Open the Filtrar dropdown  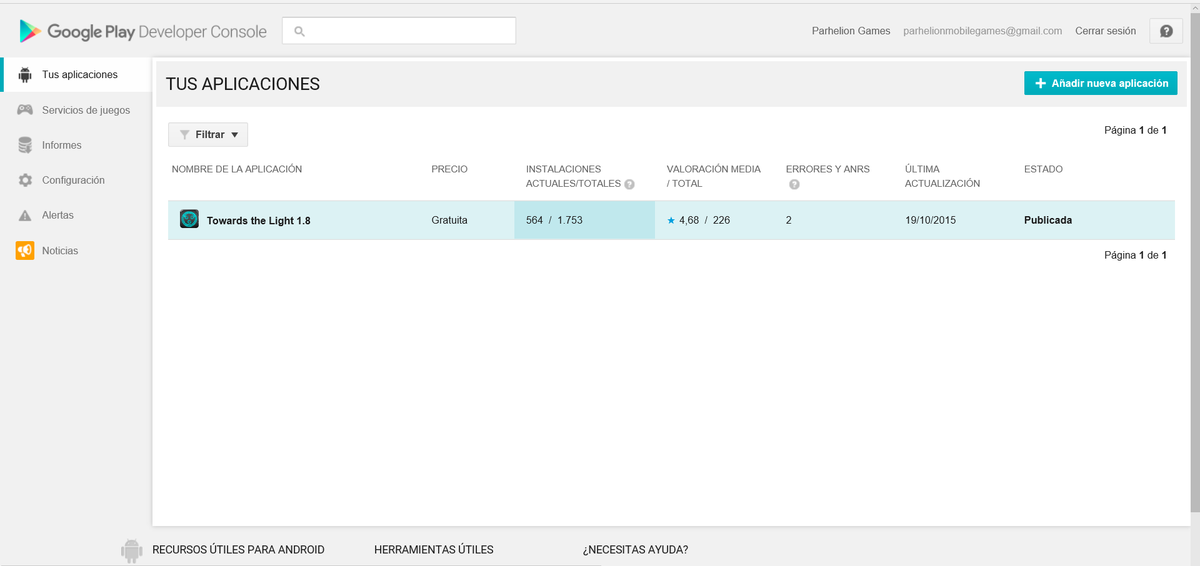click(x=208, y=134)
